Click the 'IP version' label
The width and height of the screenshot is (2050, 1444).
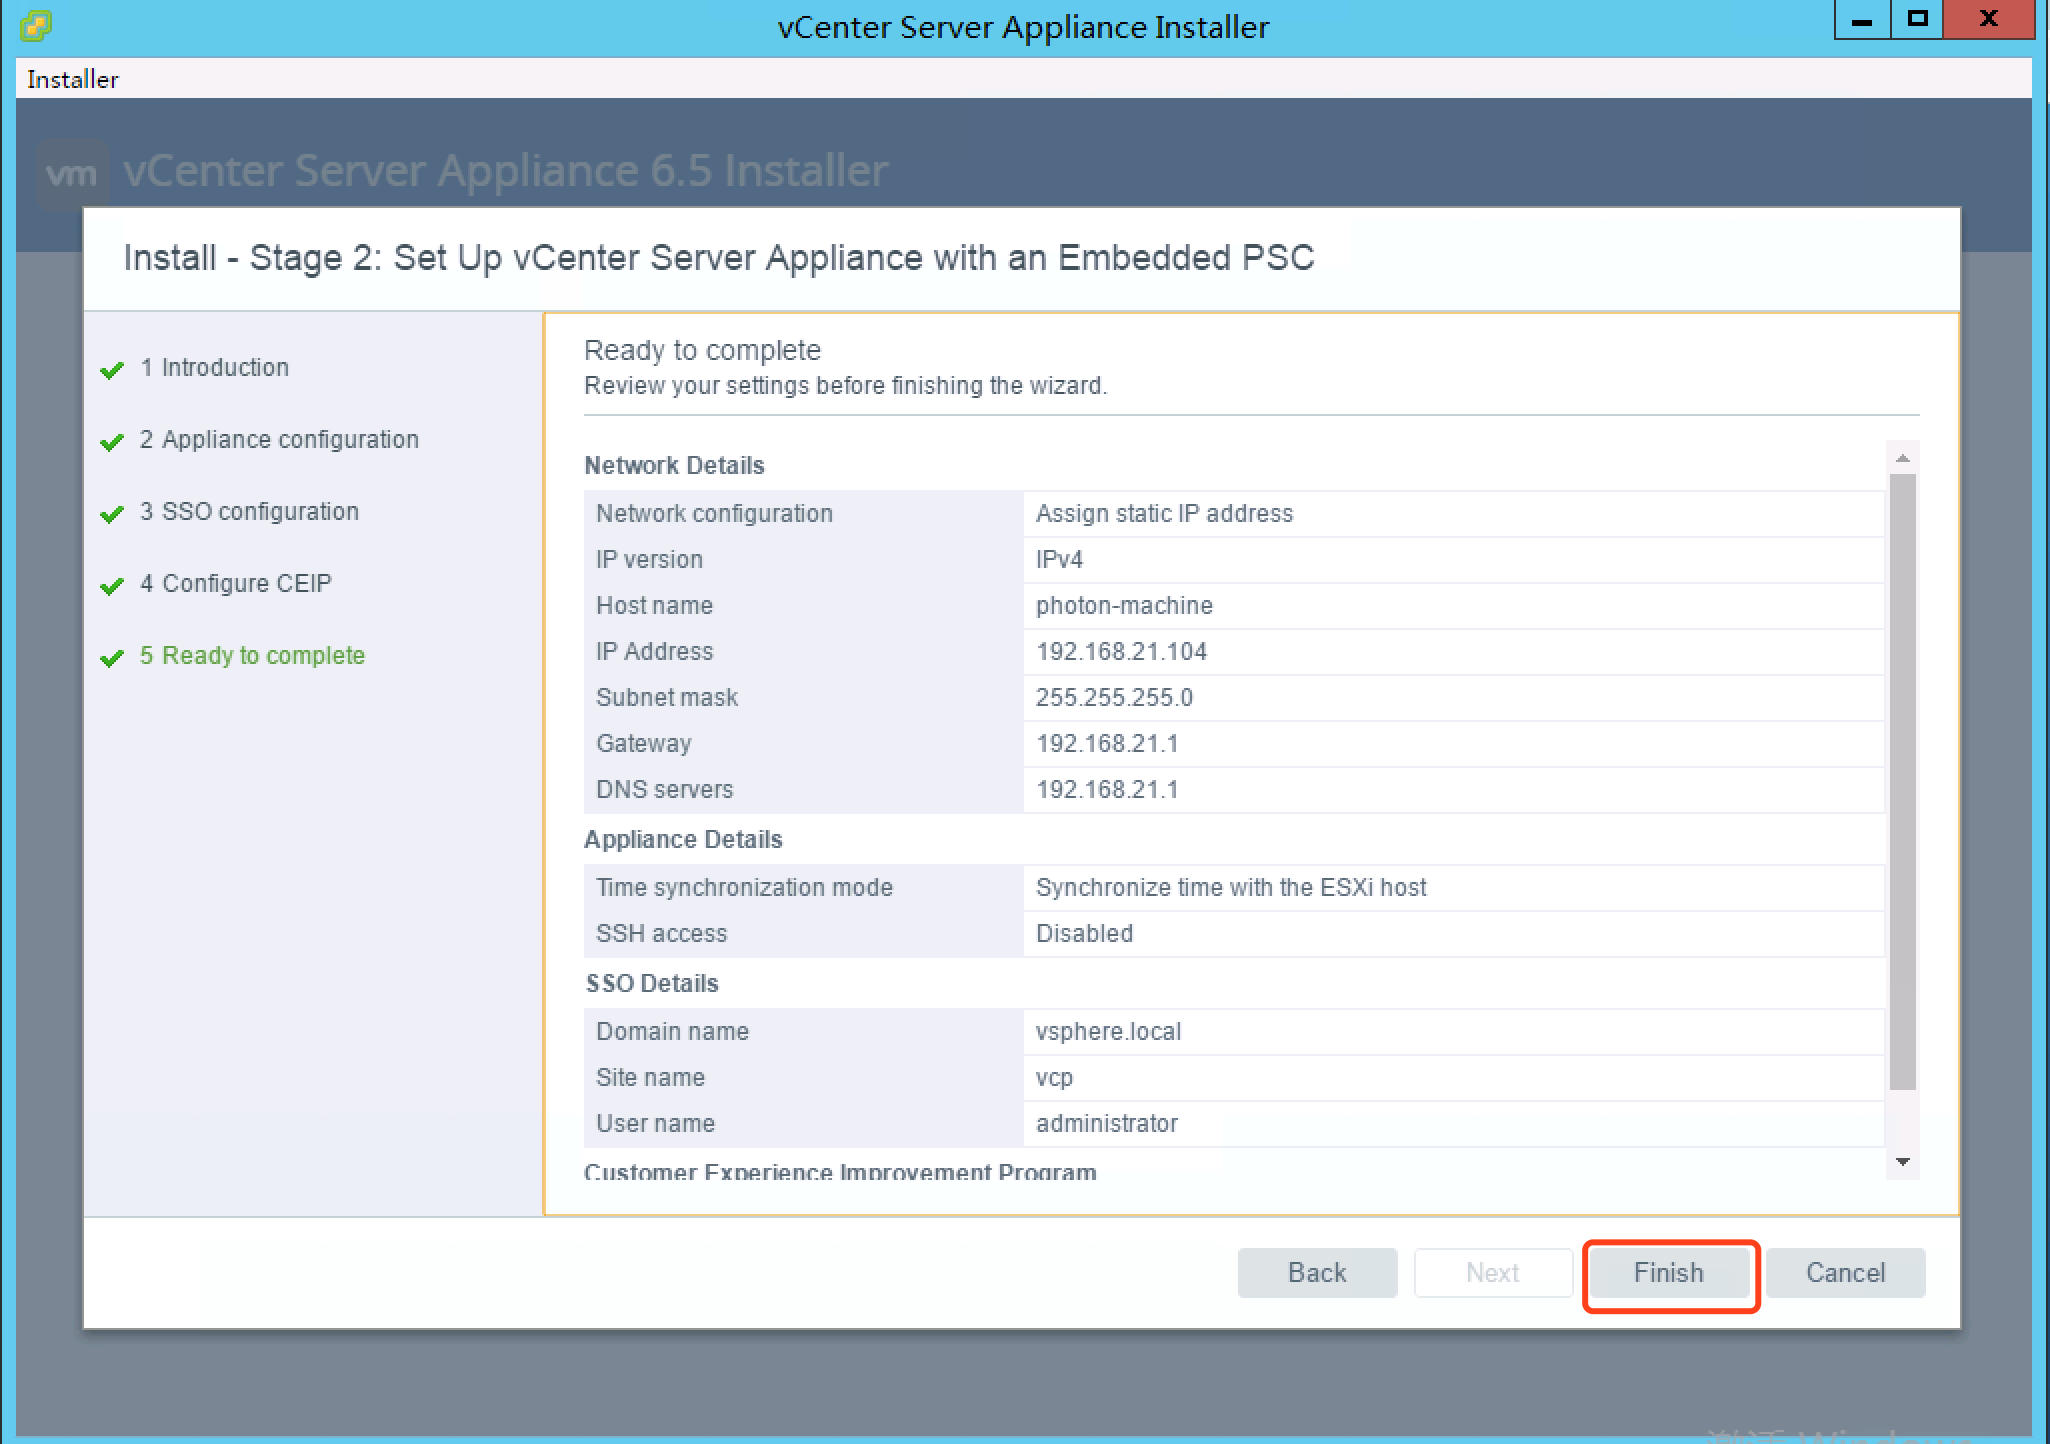[x=649, y=559]
